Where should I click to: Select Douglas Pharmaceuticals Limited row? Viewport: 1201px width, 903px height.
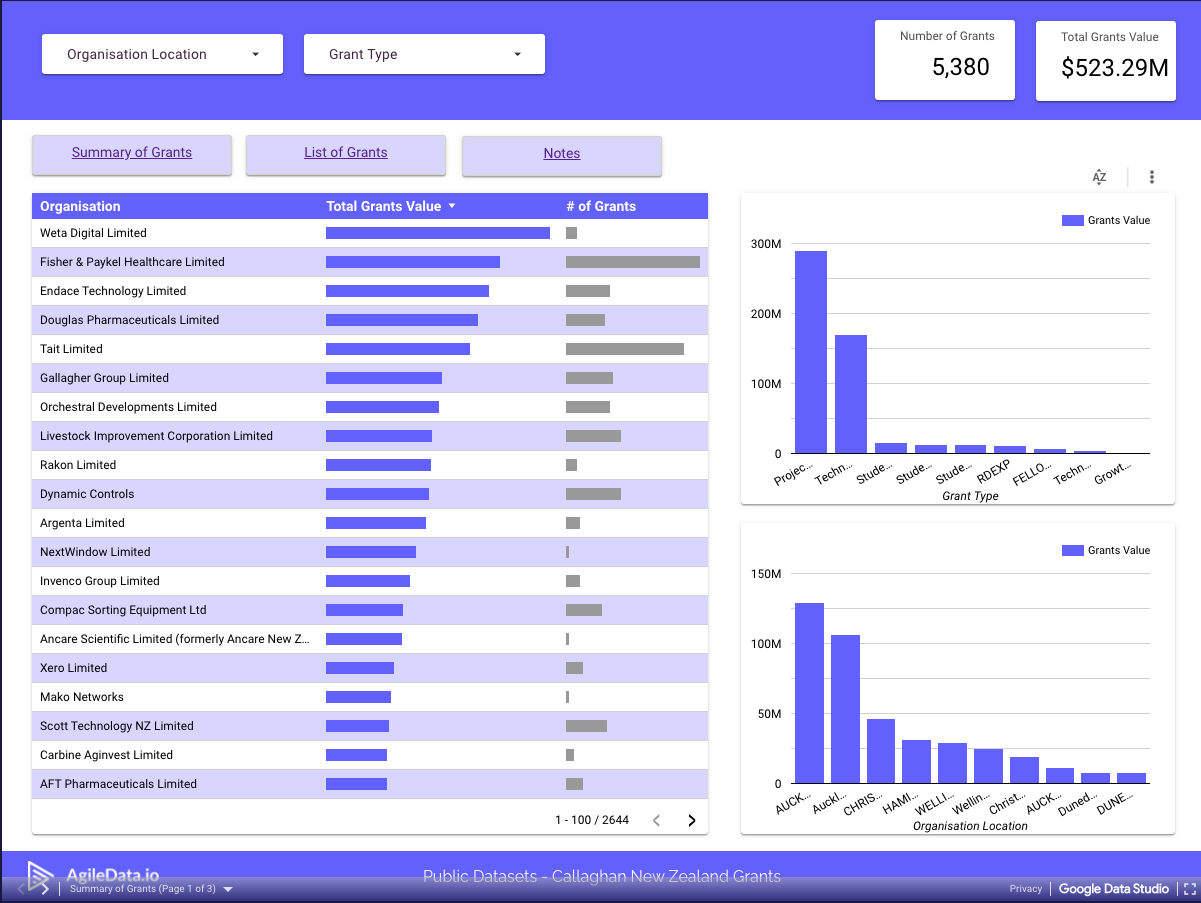(370, 320)
